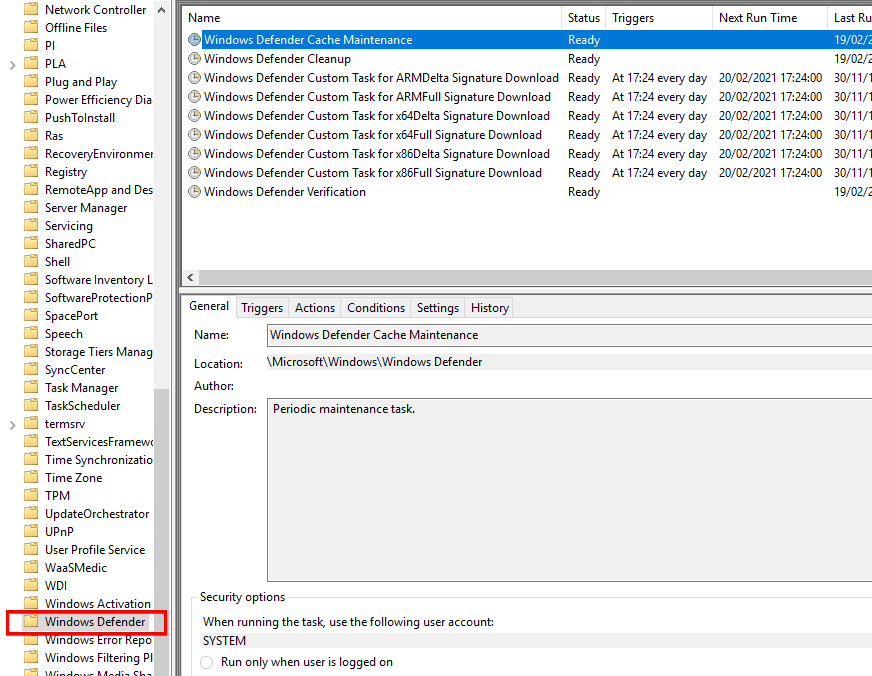Click the WDI folder icon
The width and height of the screenshot is (872, 676).
[x=31, y=585]
